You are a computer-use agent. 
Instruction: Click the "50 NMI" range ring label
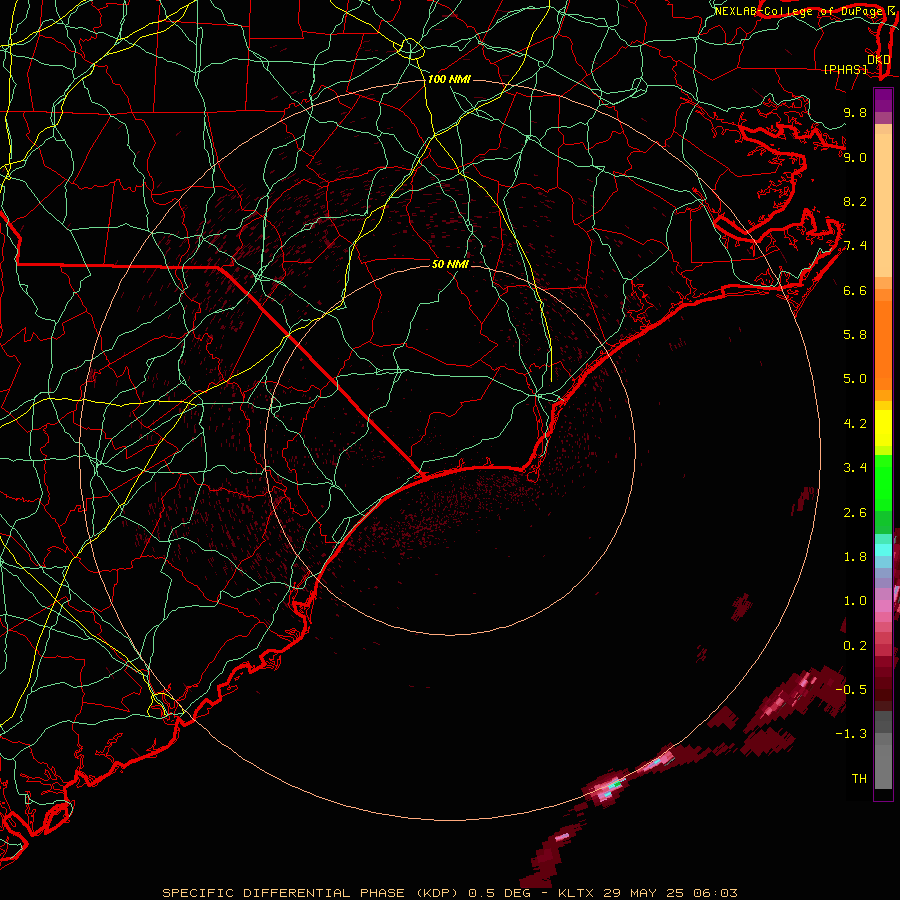451,264
